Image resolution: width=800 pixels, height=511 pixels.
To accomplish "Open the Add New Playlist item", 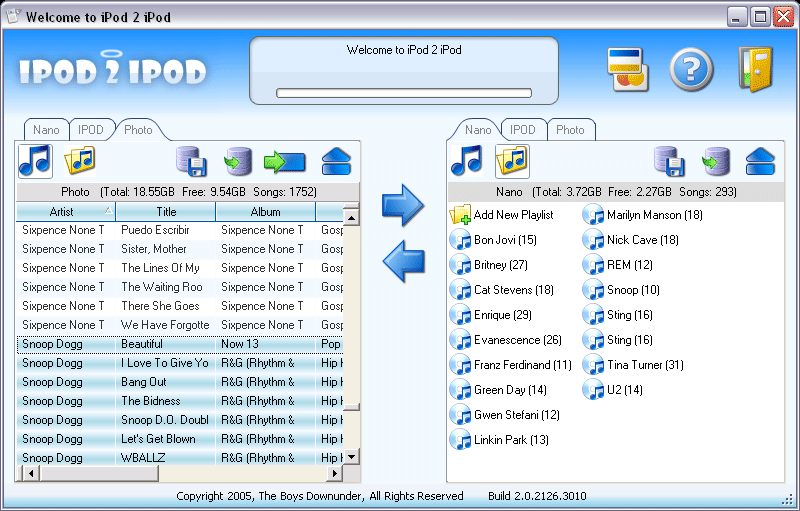I will click(x=502, y=215).
